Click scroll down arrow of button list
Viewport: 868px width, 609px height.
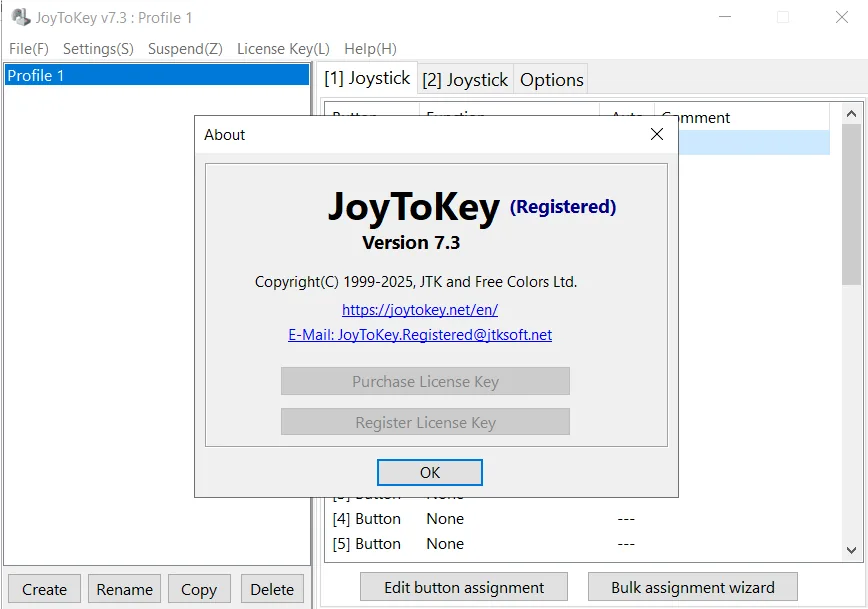851,550
